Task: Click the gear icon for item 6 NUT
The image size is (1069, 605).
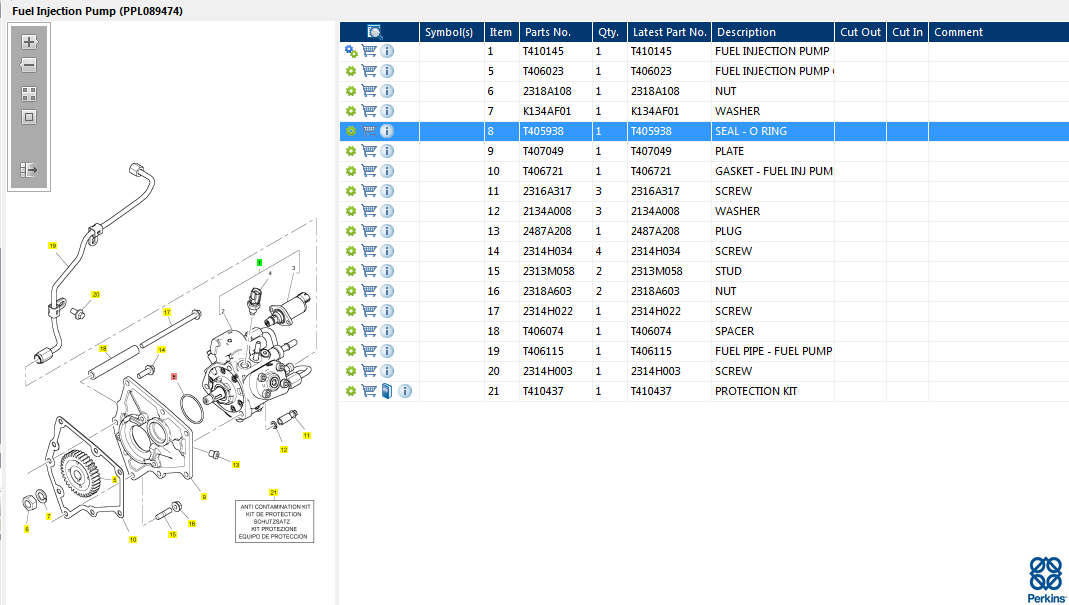Action: (350, 91)
